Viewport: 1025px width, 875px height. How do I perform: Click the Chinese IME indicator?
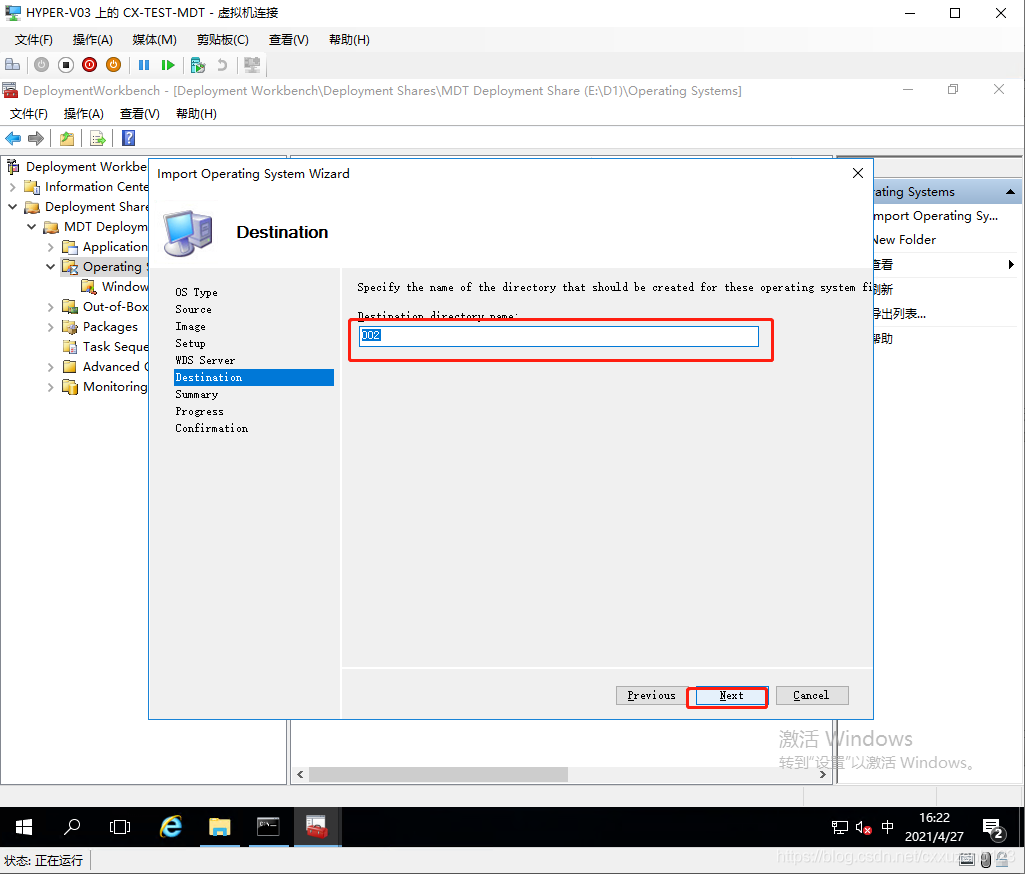[x=888, y=827]
